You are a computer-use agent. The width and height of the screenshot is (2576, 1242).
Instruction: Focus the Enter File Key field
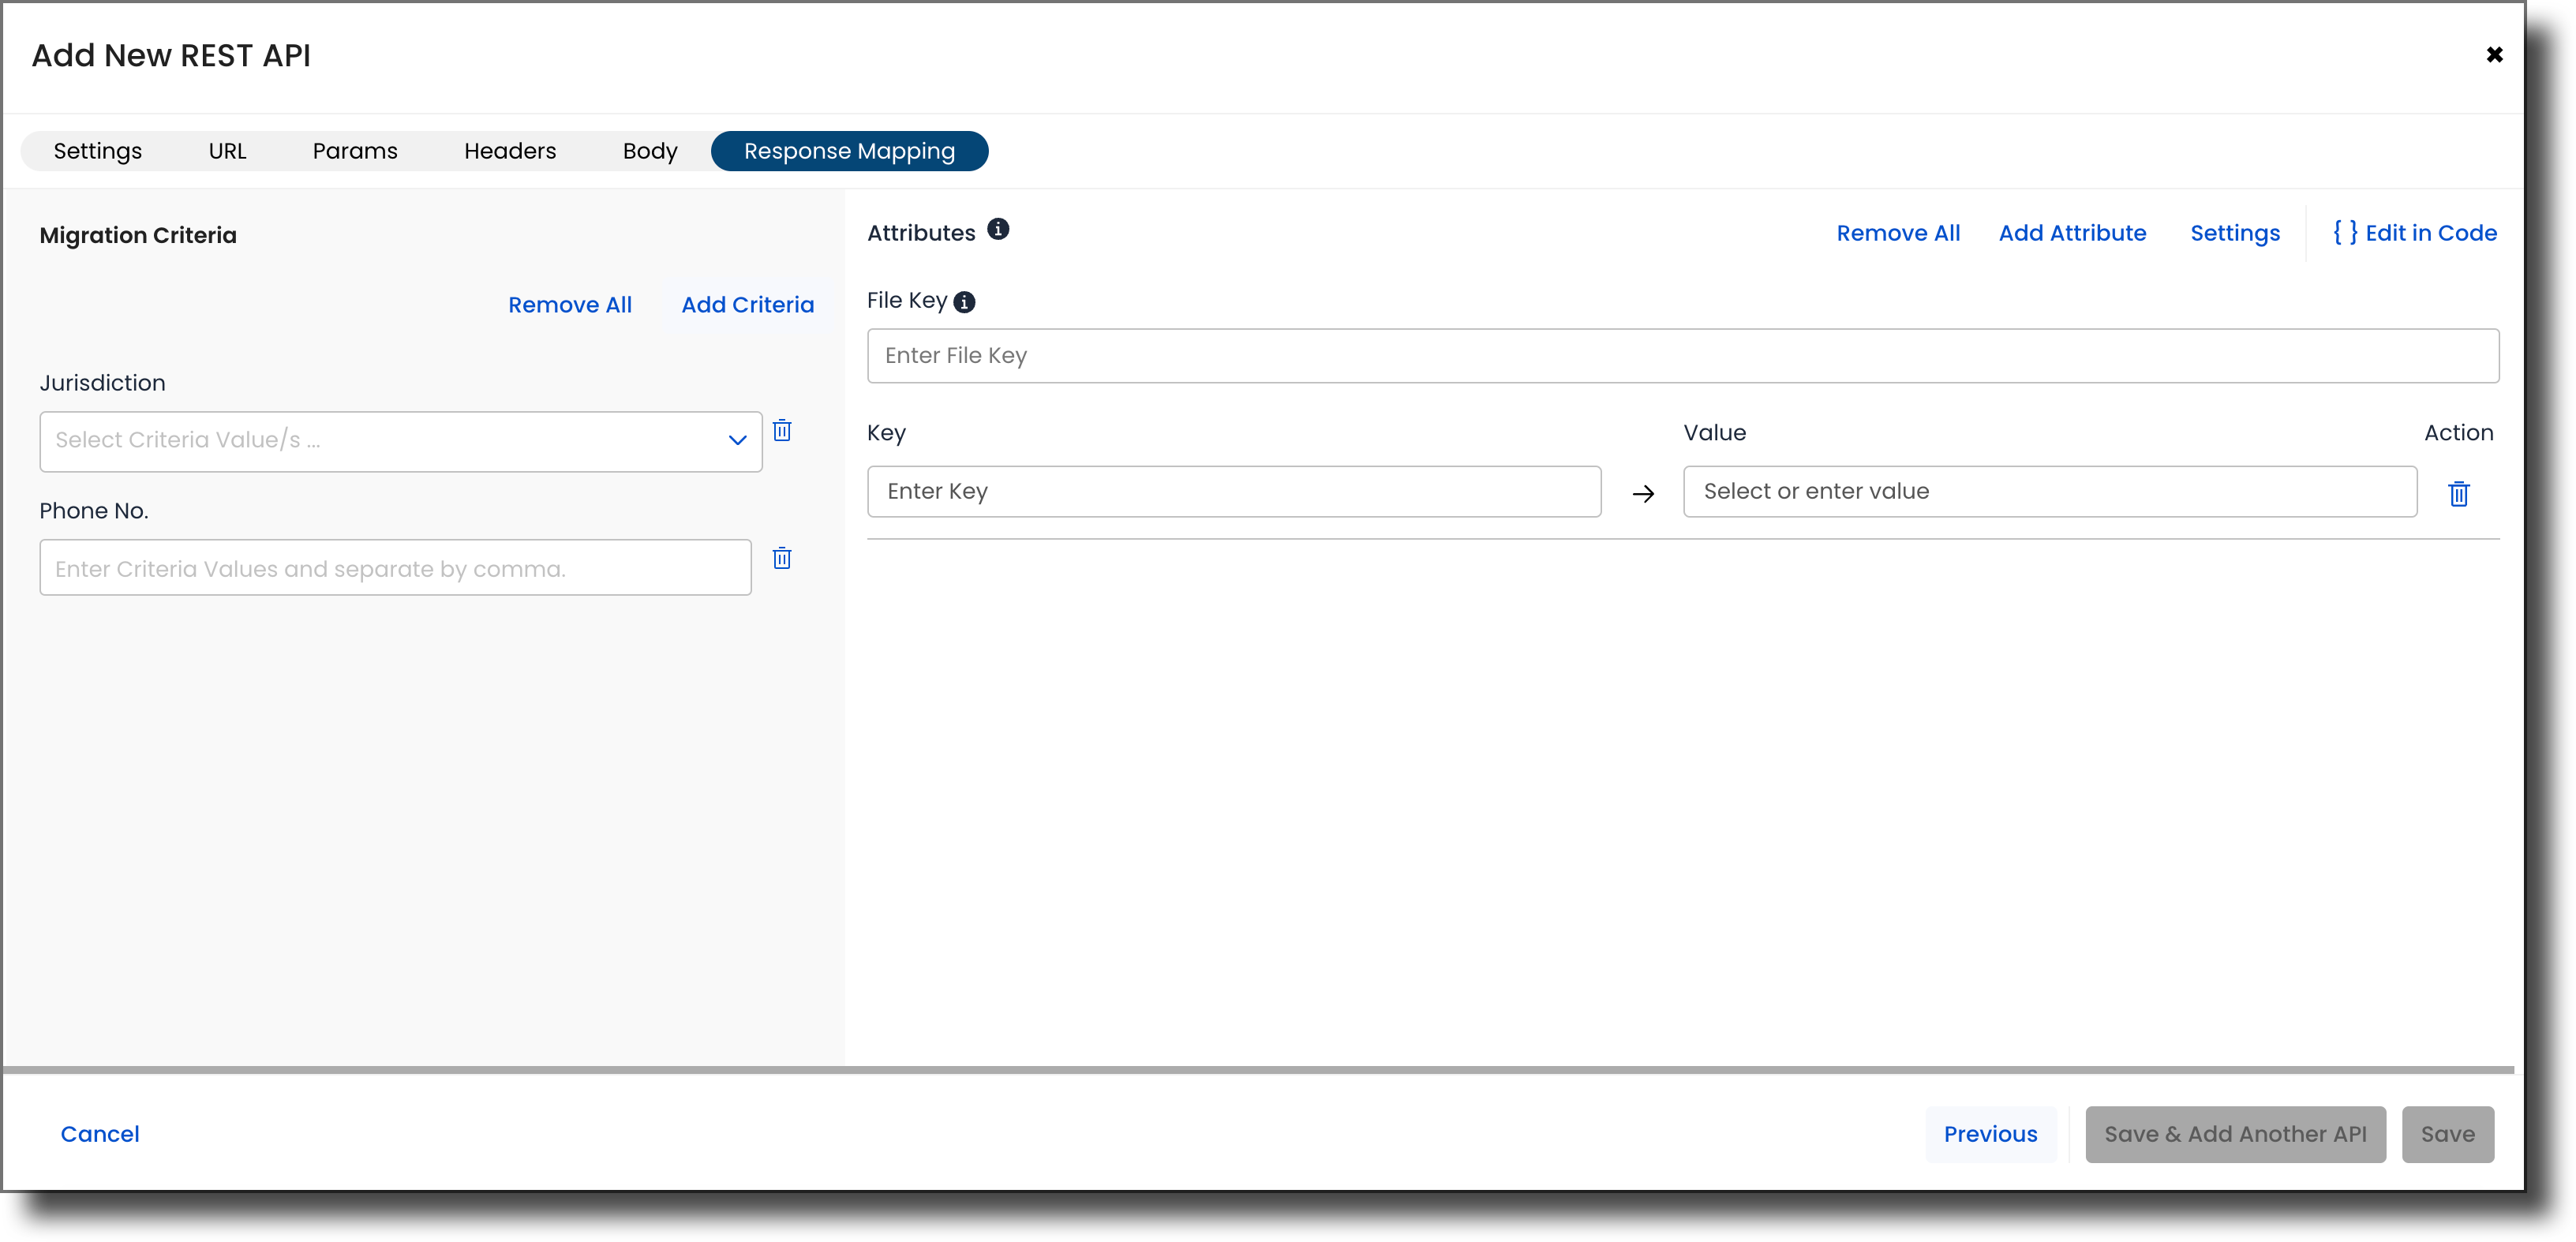coord(1683,356)
